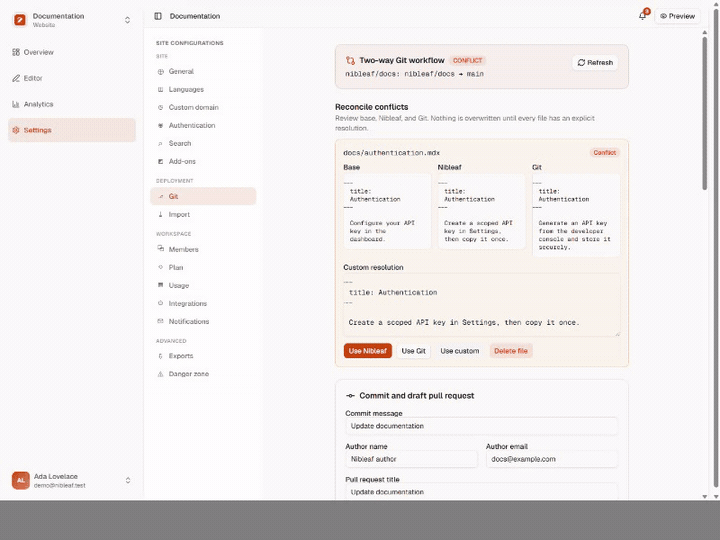The height and width of the screenshot is (540, 720).
Task: Open General site settings
Action: pyautogui.click(x=203, y=72)
